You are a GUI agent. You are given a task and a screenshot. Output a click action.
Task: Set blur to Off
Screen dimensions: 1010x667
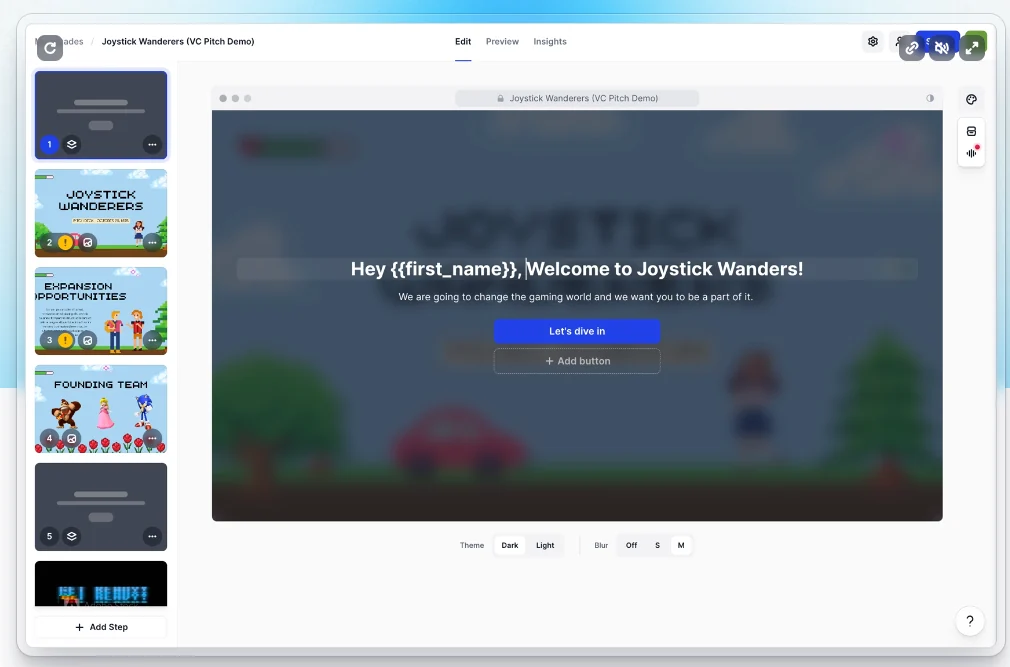631,545
